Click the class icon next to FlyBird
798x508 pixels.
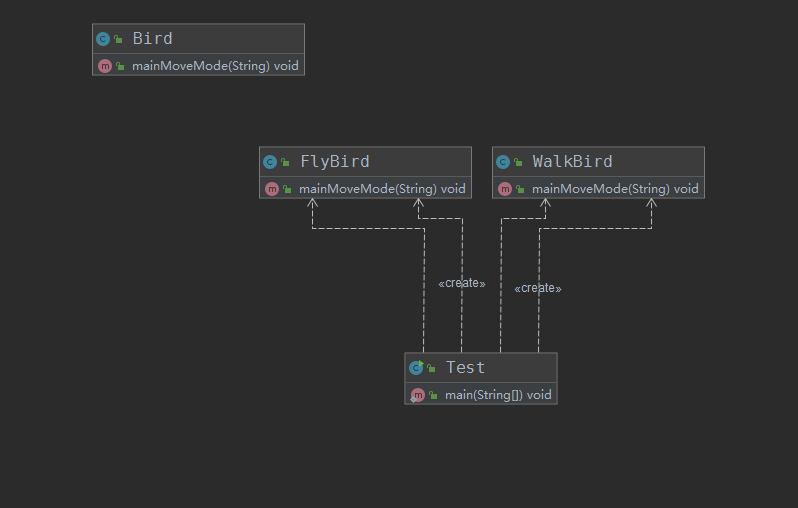(x=270, y=162)
